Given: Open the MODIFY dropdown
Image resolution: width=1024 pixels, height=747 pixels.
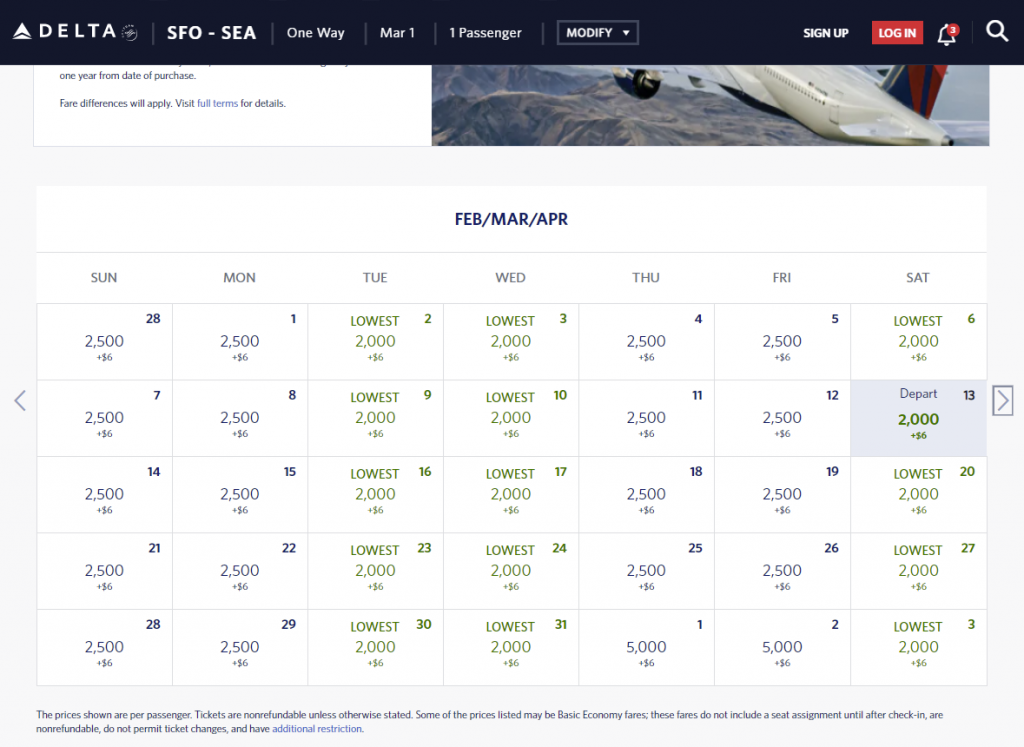Looking at the screenshot, I should point(597,32).
